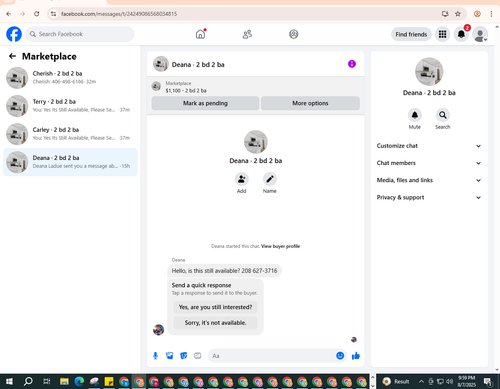Click the Name edit pencil icon
Image resolution: width=500 pixels, height=389 pixels.
[x=270, y=179]
